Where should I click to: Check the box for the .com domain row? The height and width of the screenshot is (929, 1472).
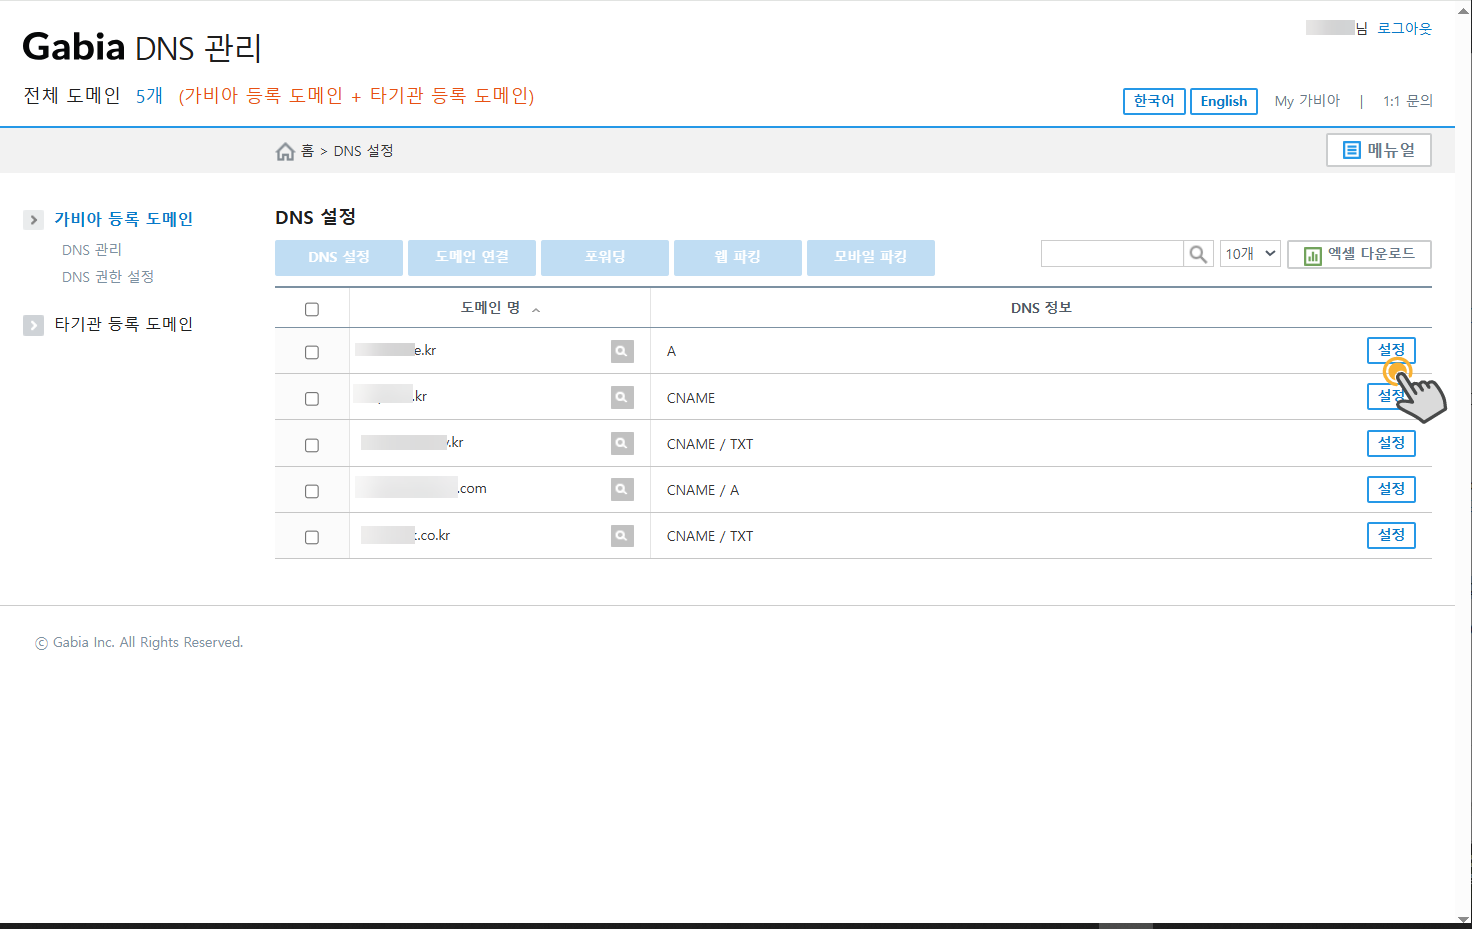coord(312,491)
